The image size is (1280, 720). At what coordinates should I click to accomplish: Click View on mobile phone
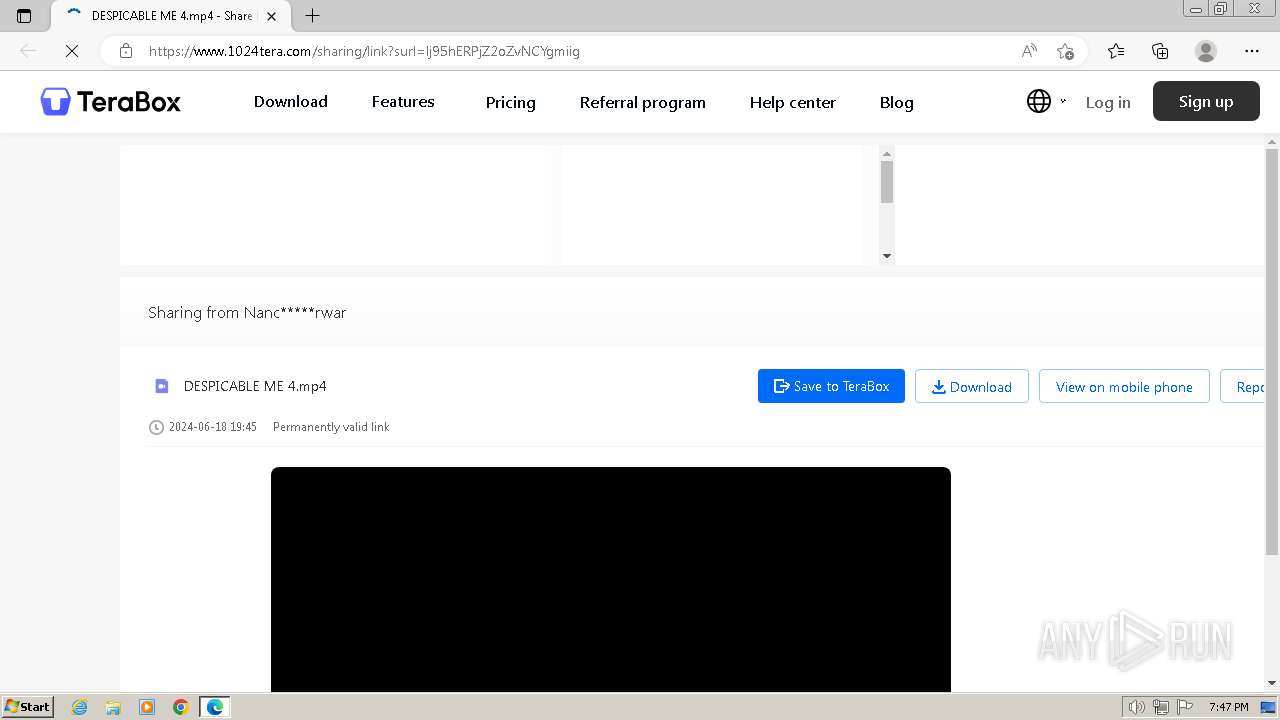click(1124, 386)
